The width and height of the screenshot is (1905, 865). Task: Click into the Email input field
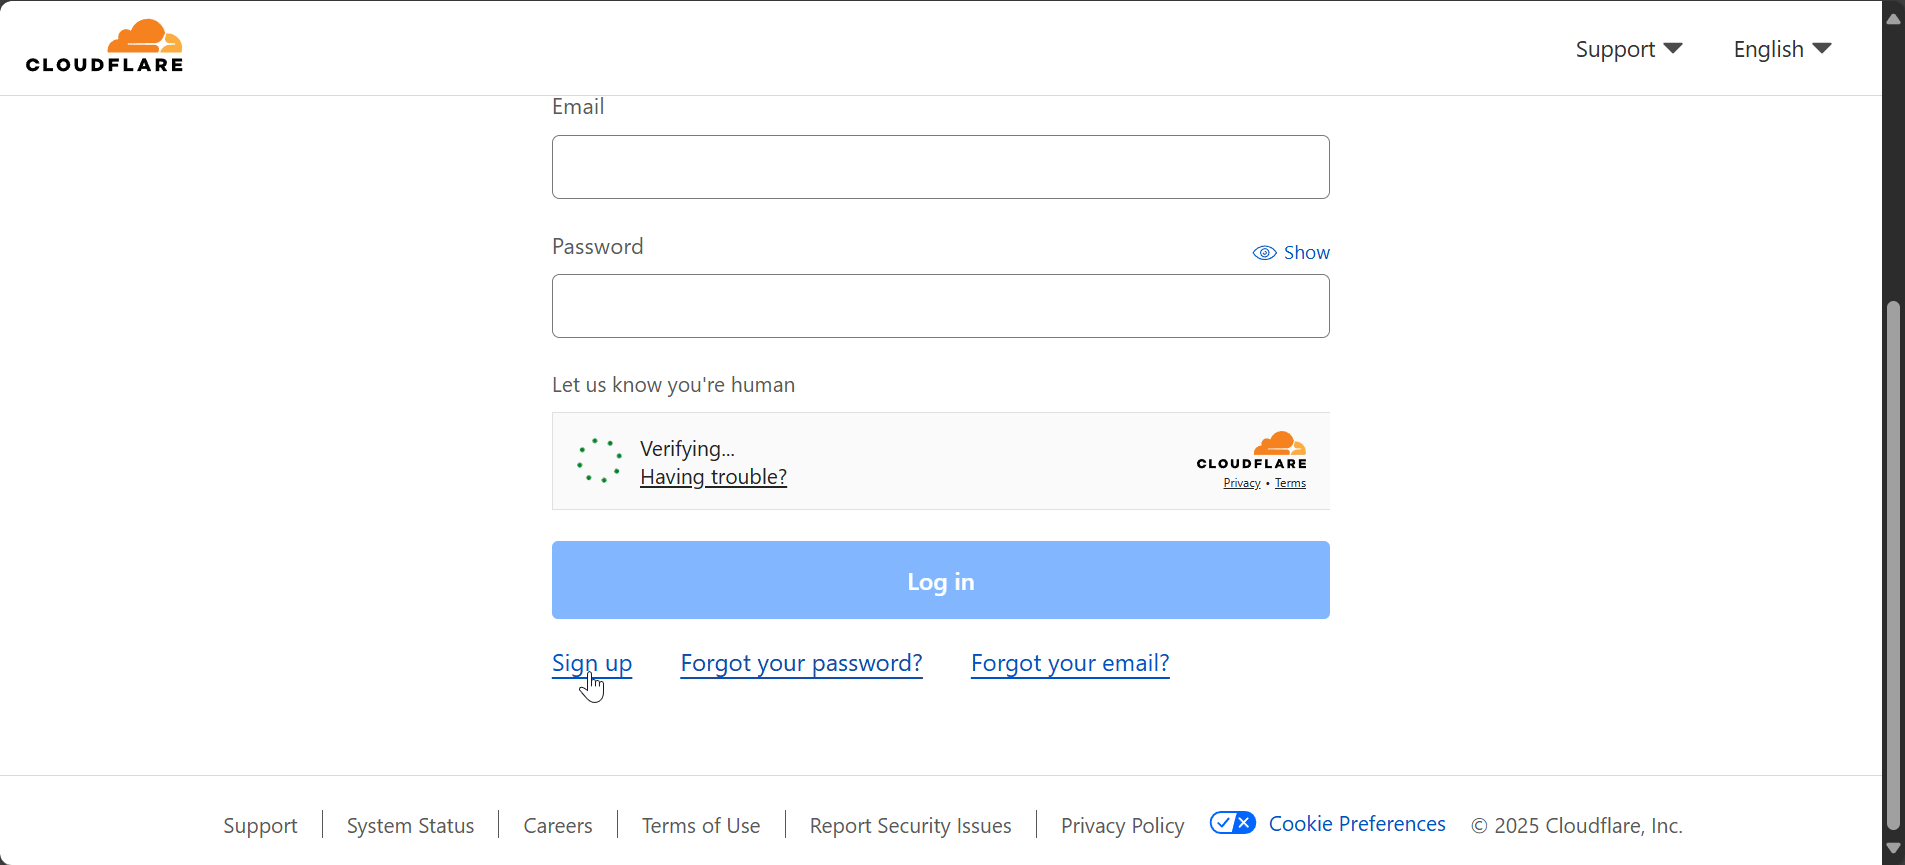point(940,167)
